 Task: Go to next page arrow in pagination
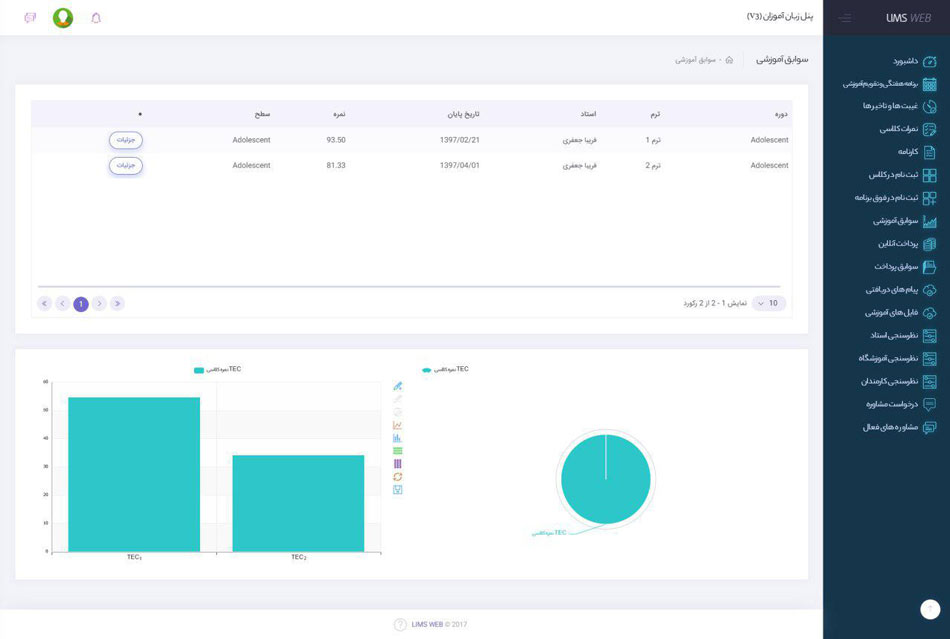pos(62,303)
